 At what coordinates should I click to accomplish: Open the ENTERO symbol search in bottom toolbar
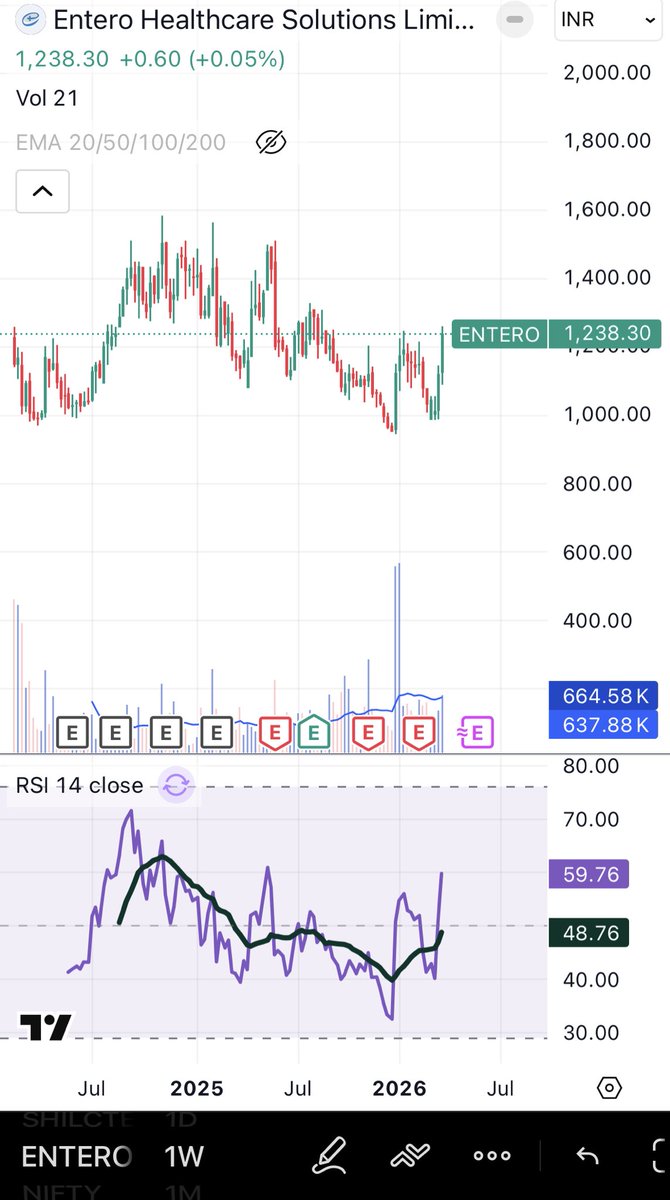tap(76, 1157)
